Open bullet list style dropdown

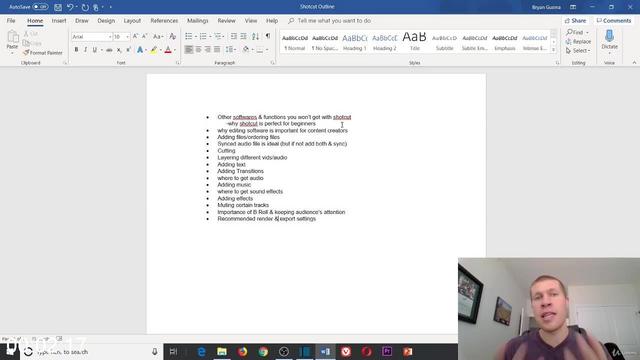(x=196, y=37)
